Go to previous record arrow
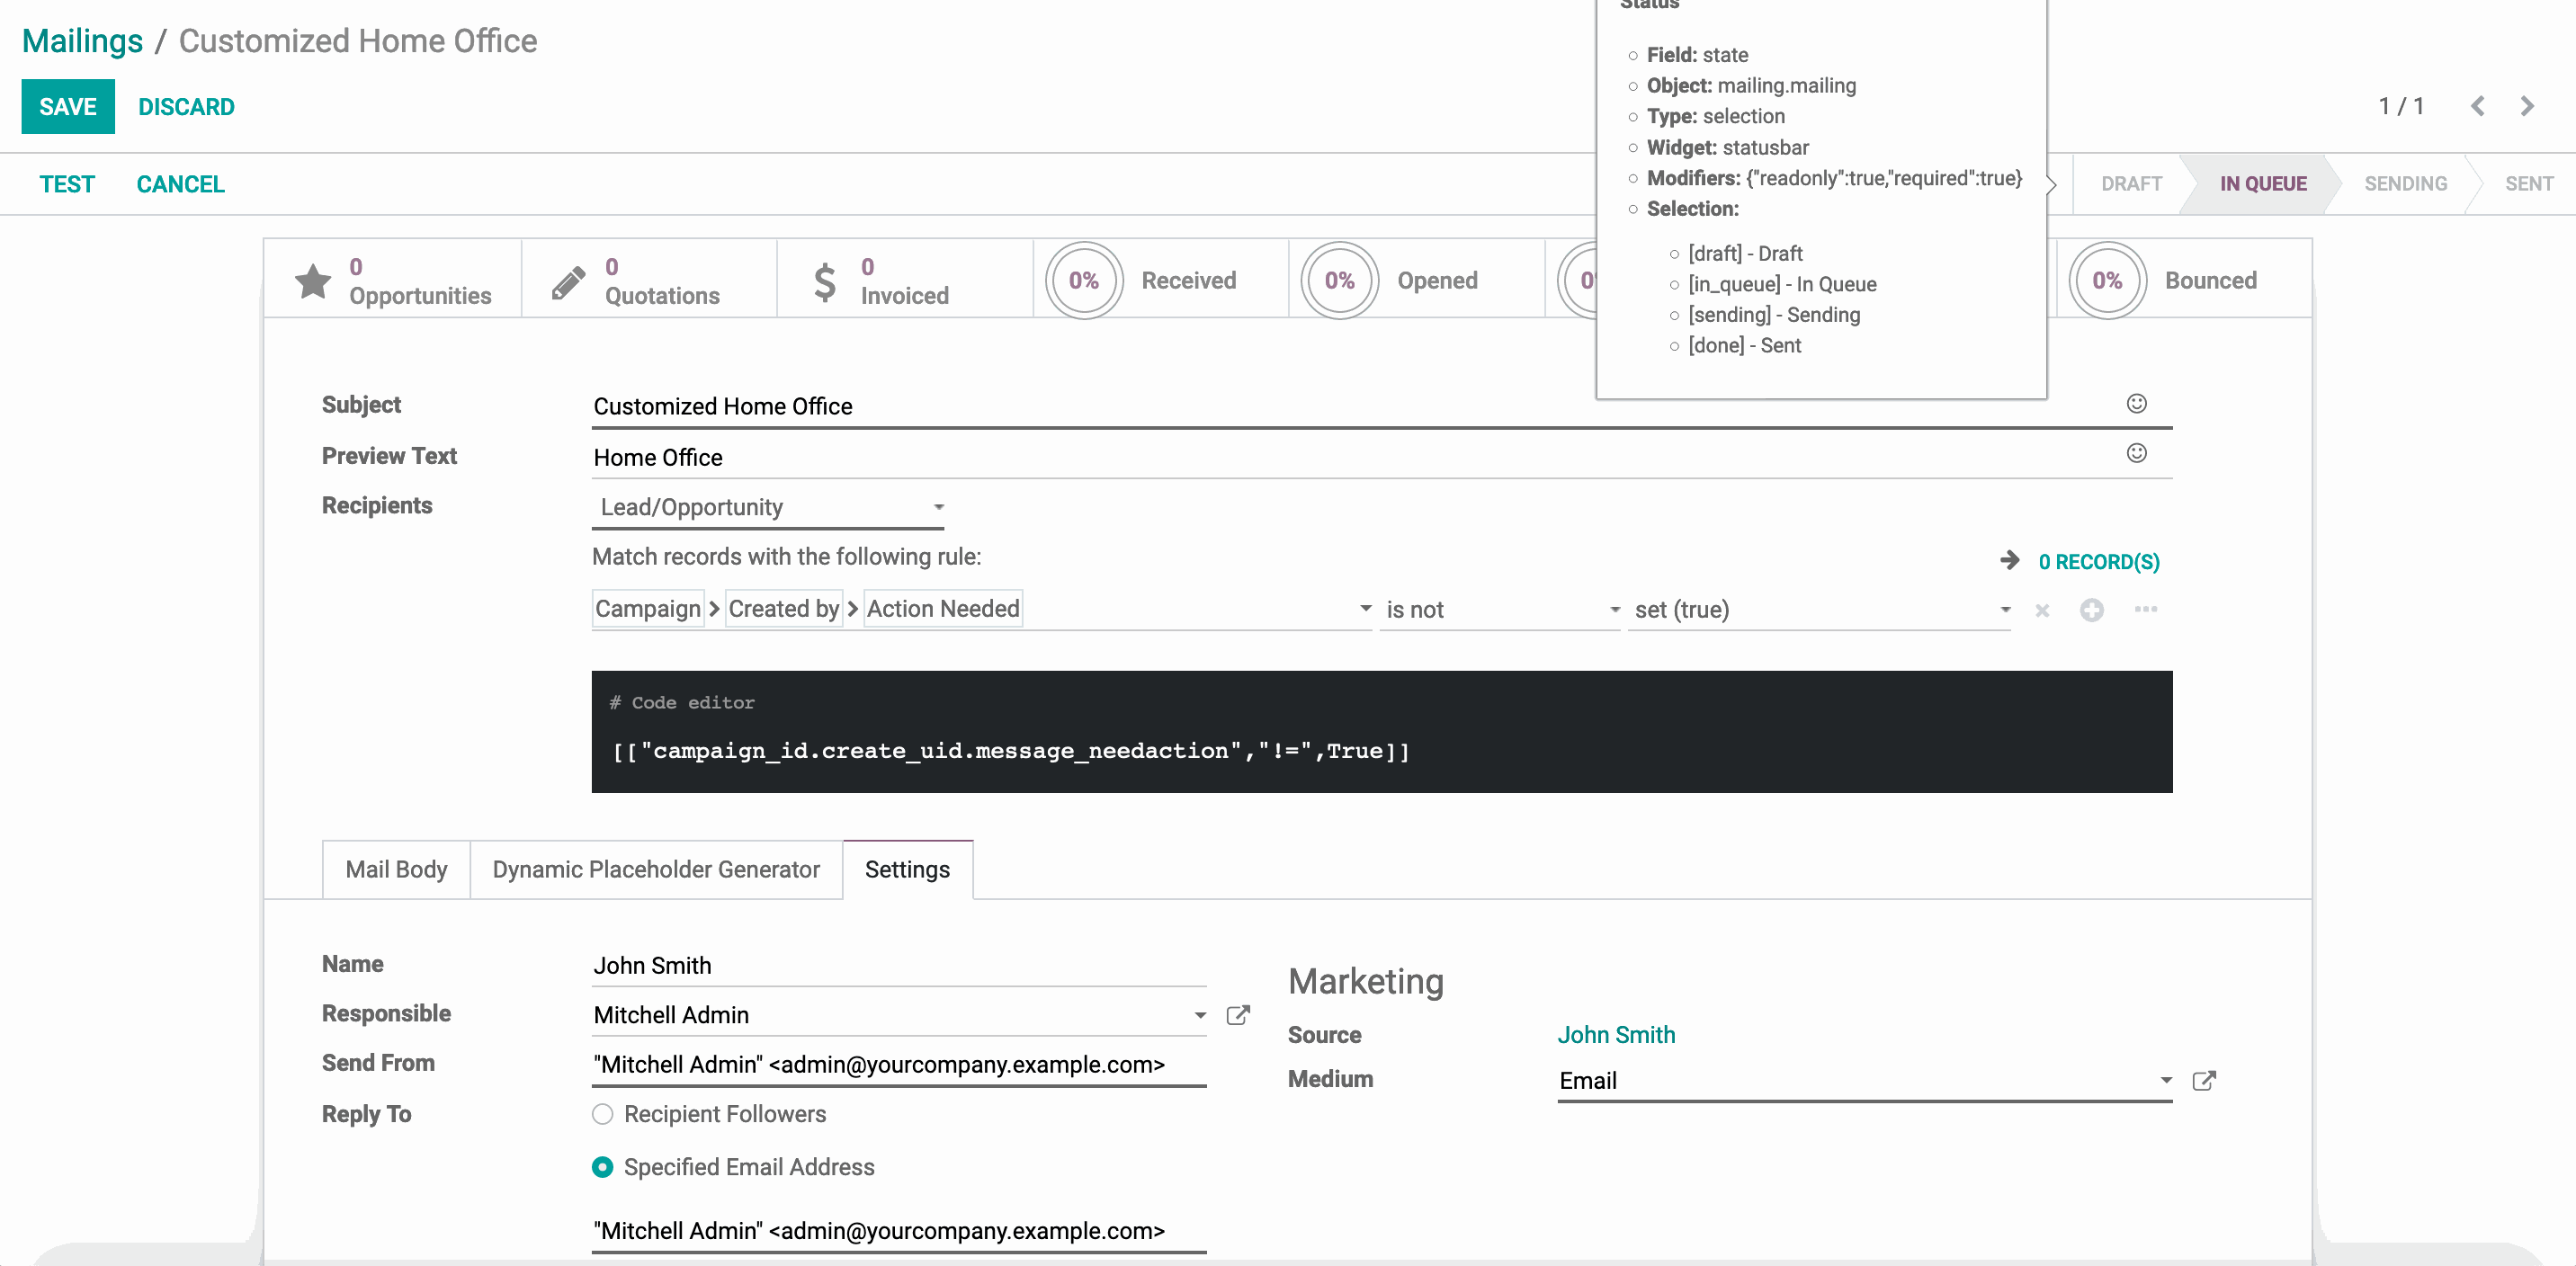The height and width of the screenshot is (1266, 2576). point(2477,106)
